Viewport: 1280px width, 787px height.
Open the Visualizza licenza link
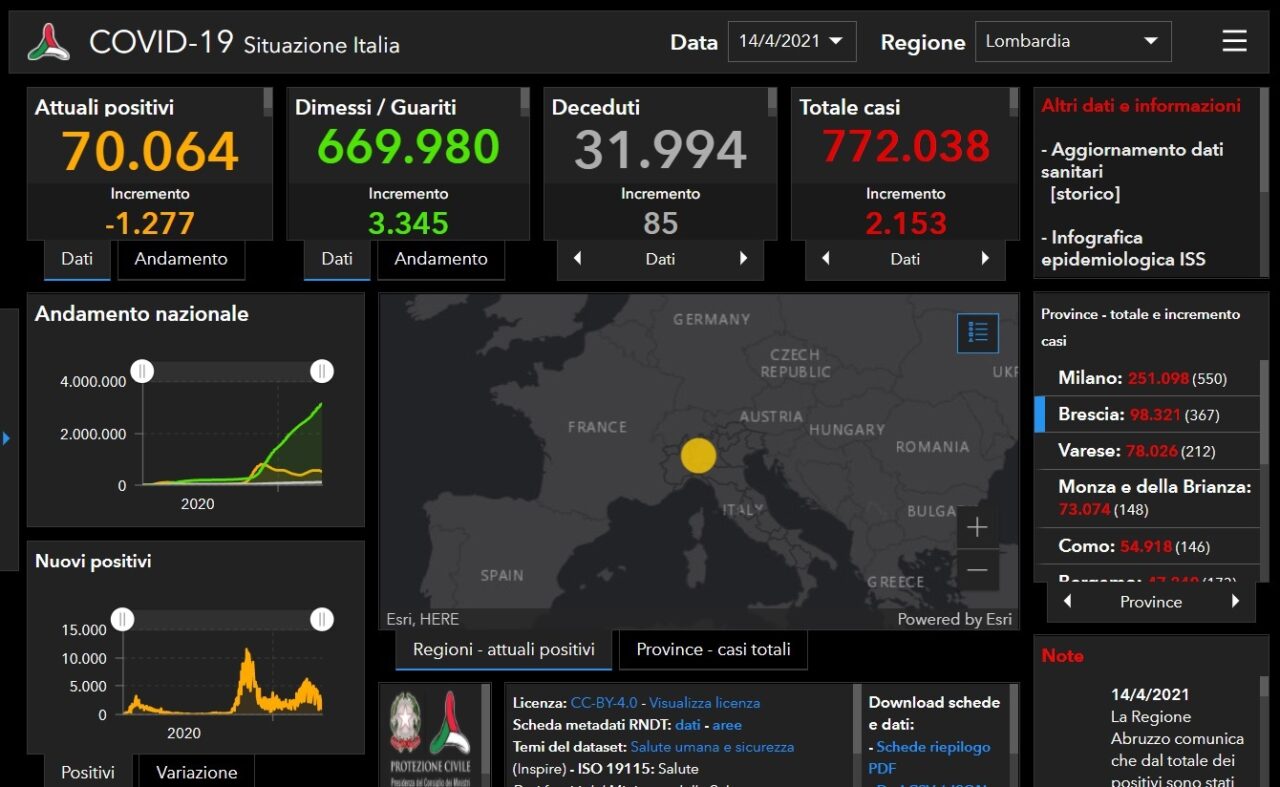point(704,703)
